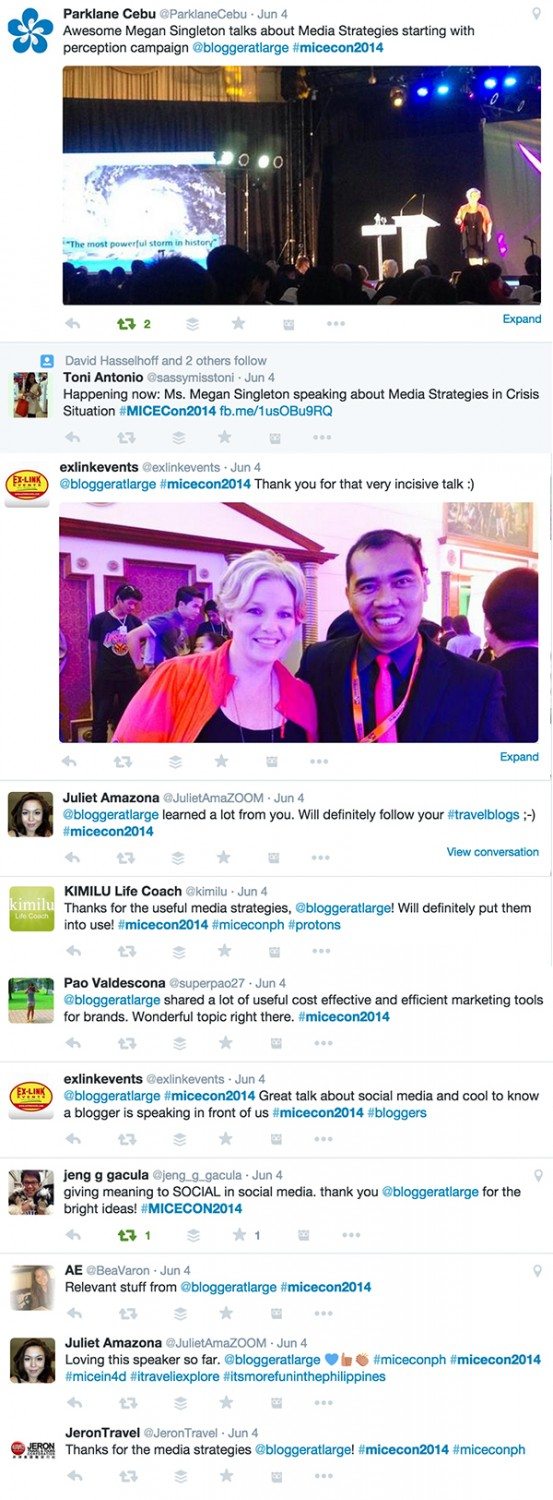Viewport: 553px width, 1500px height.
Task: Expand the Parklane Cebu tweet
Action: [521, 319]
